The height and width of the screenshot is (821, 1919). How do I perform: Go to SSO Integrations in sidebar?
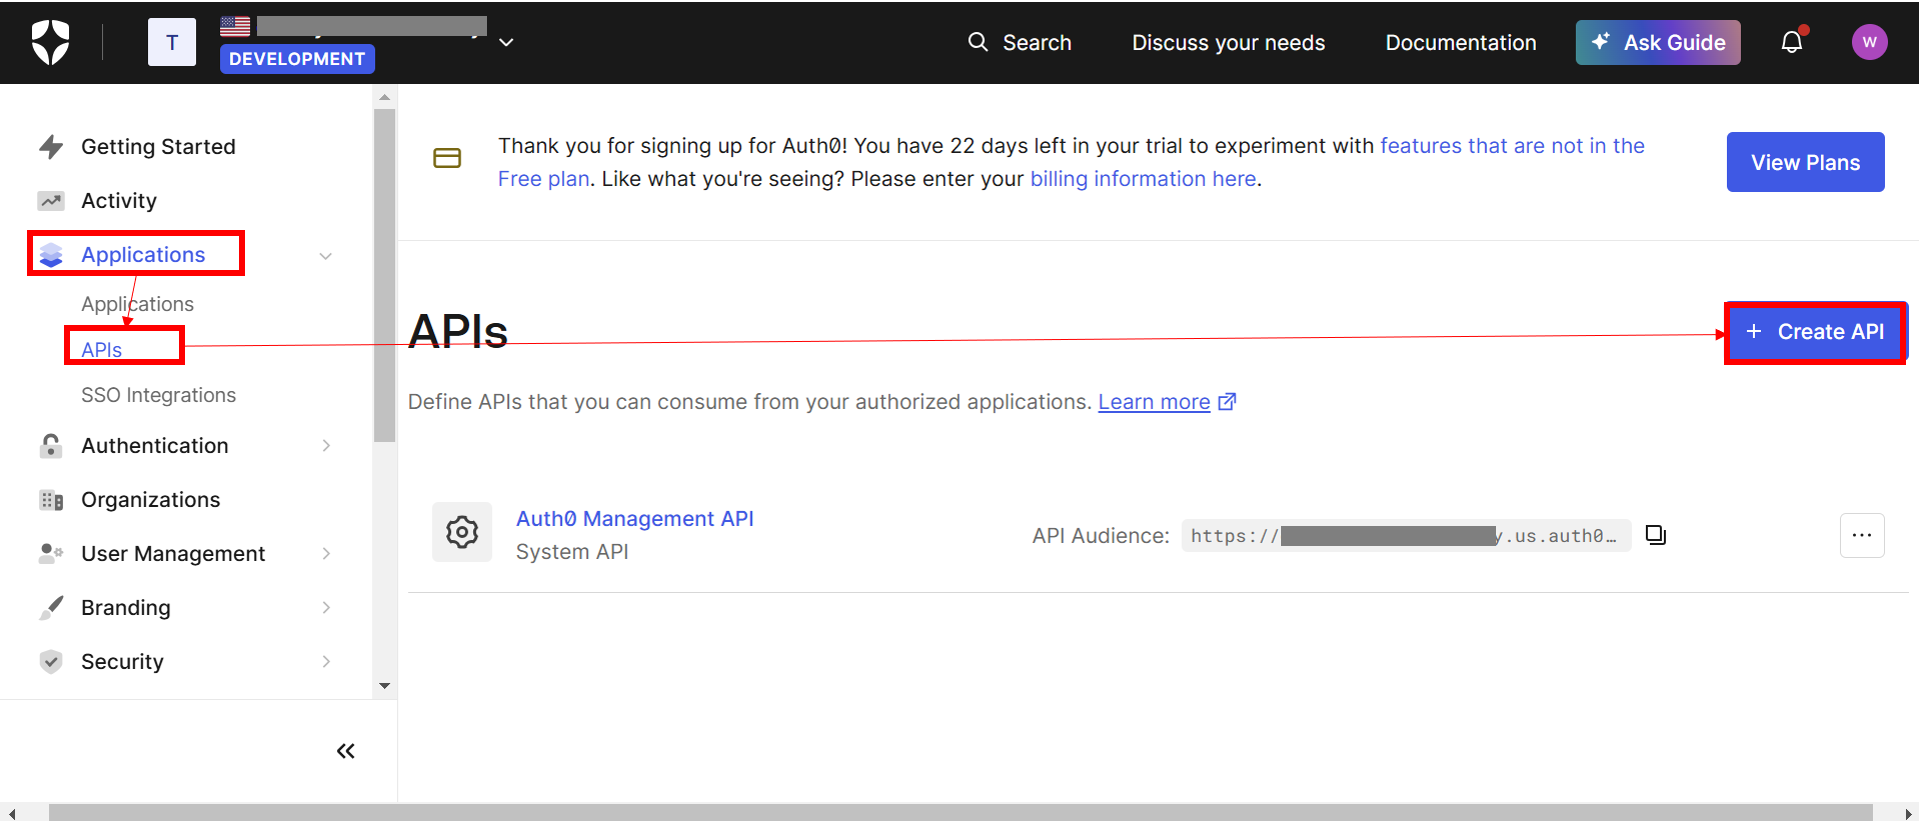click(158, 395)
